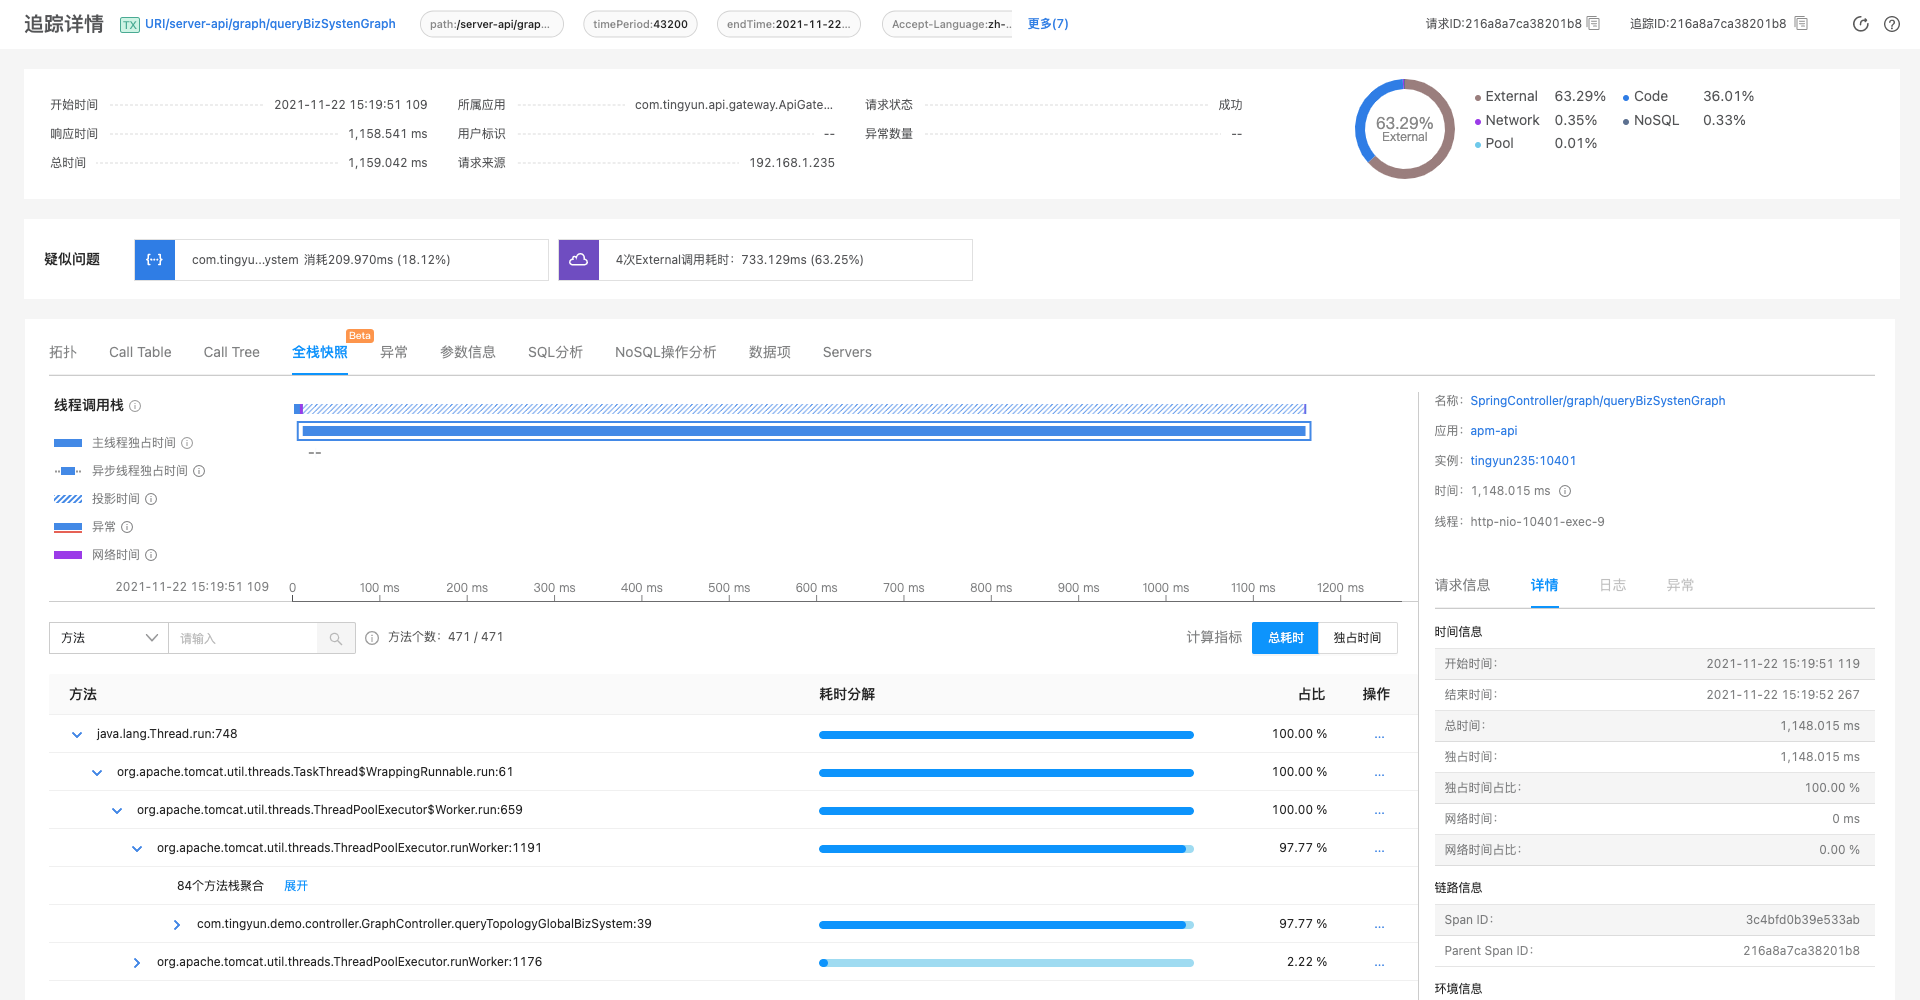Screen dimensions: 1920x1000
Task: Click the timePeriod:43200 parameter tag
Action: click(640, 24)
